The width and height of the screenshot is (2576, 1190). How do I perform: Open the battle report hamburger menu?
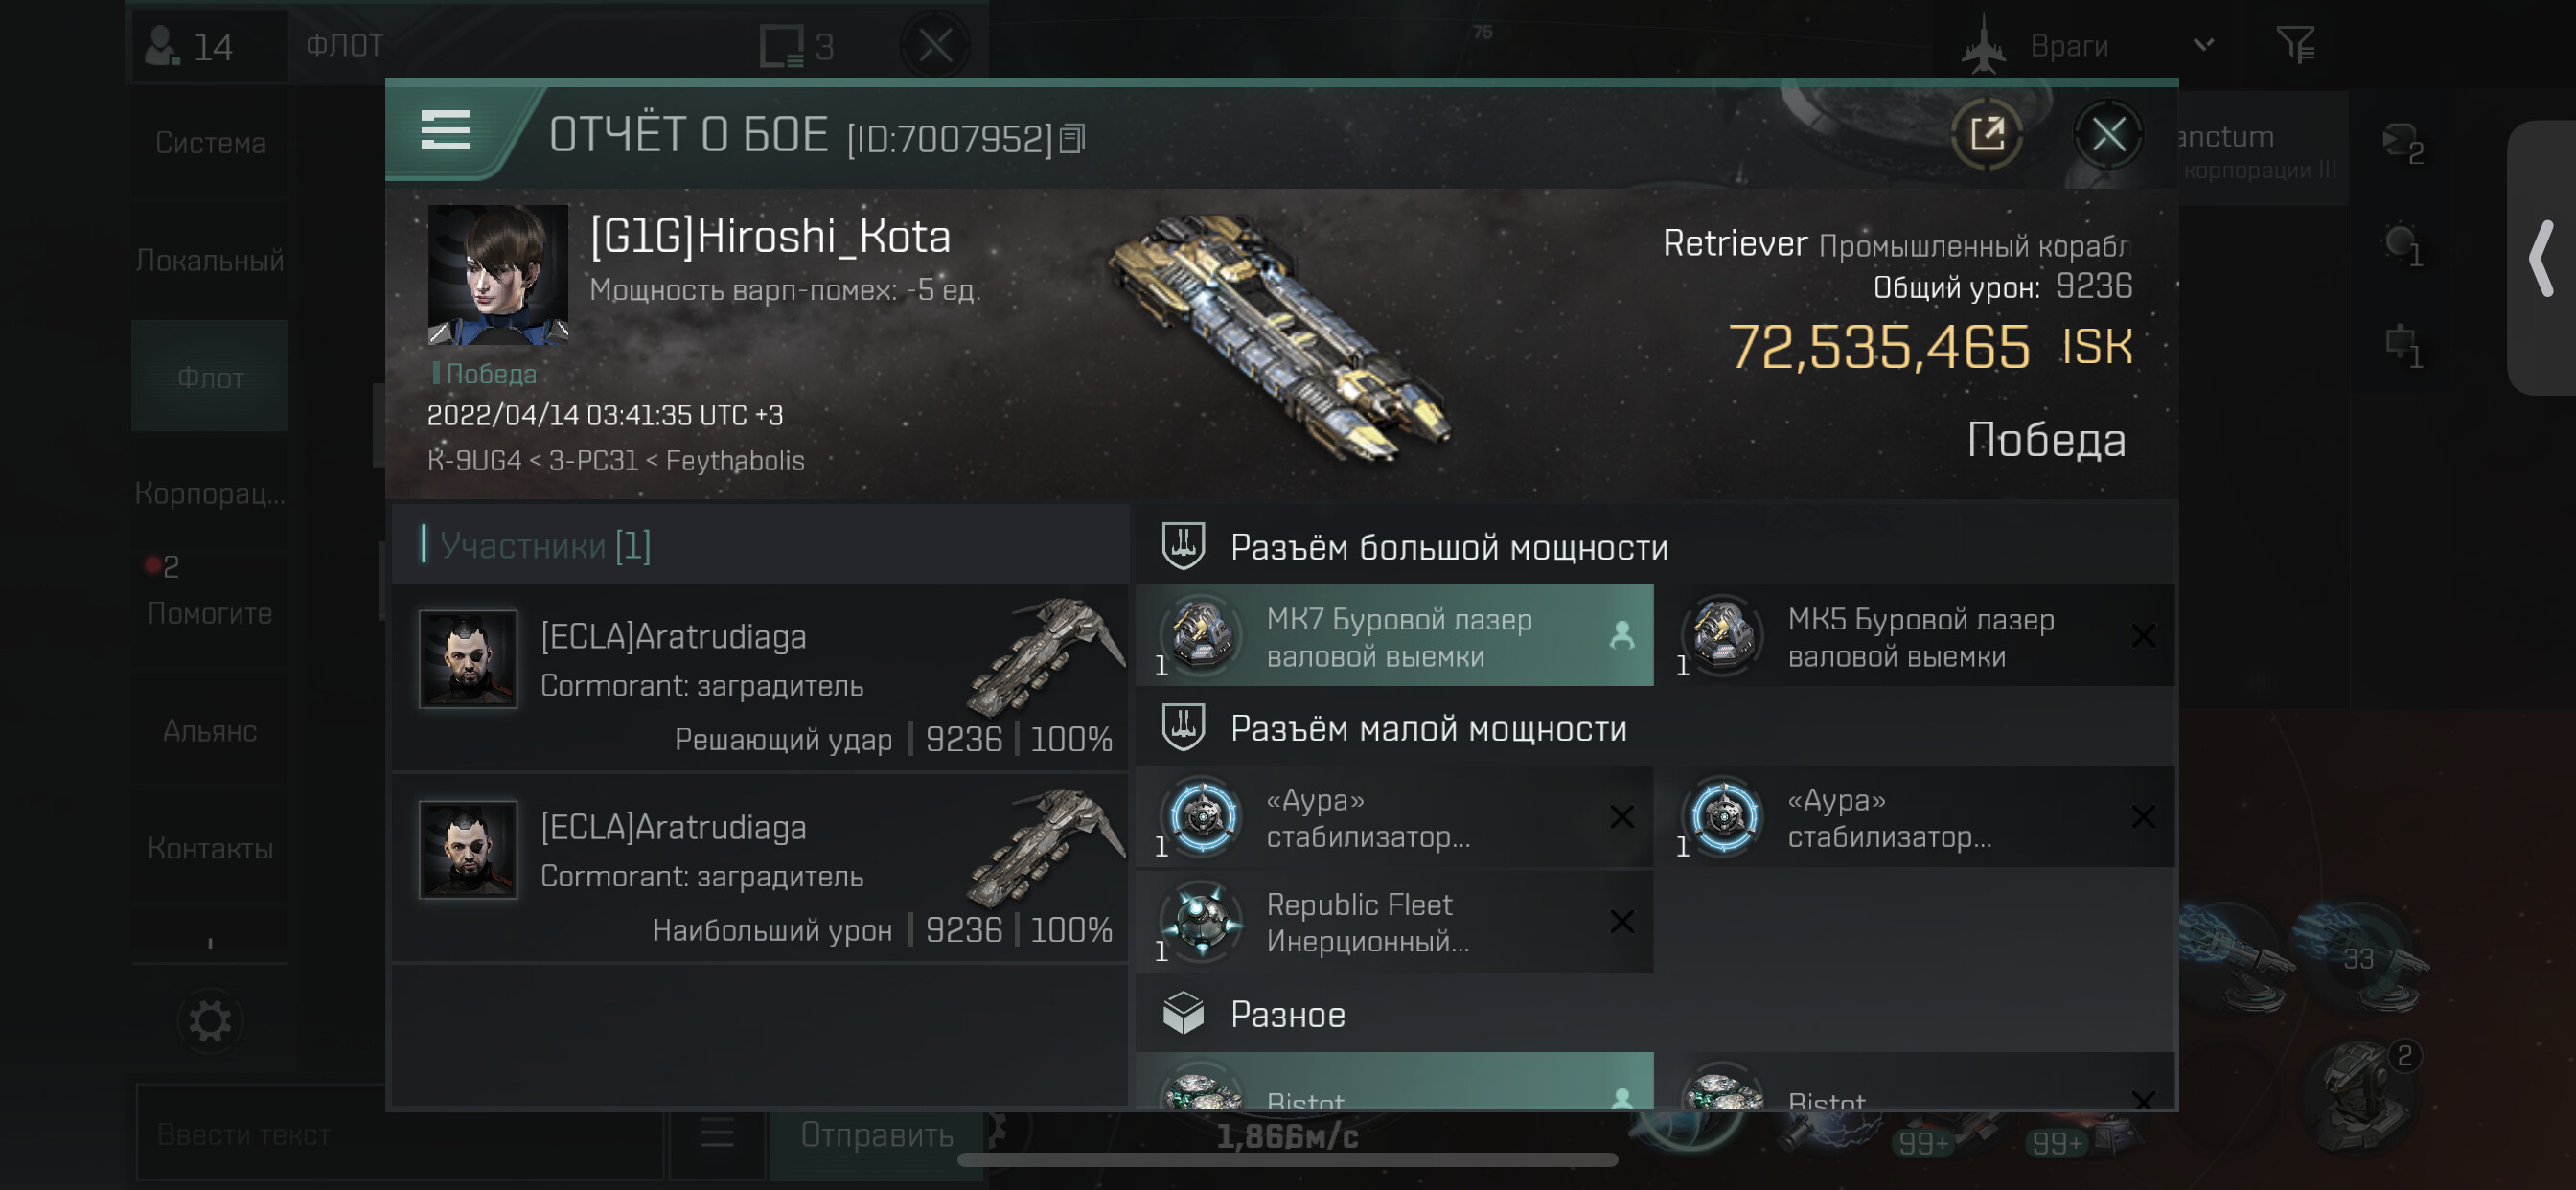pyautogui.click(x=445, y=131)
